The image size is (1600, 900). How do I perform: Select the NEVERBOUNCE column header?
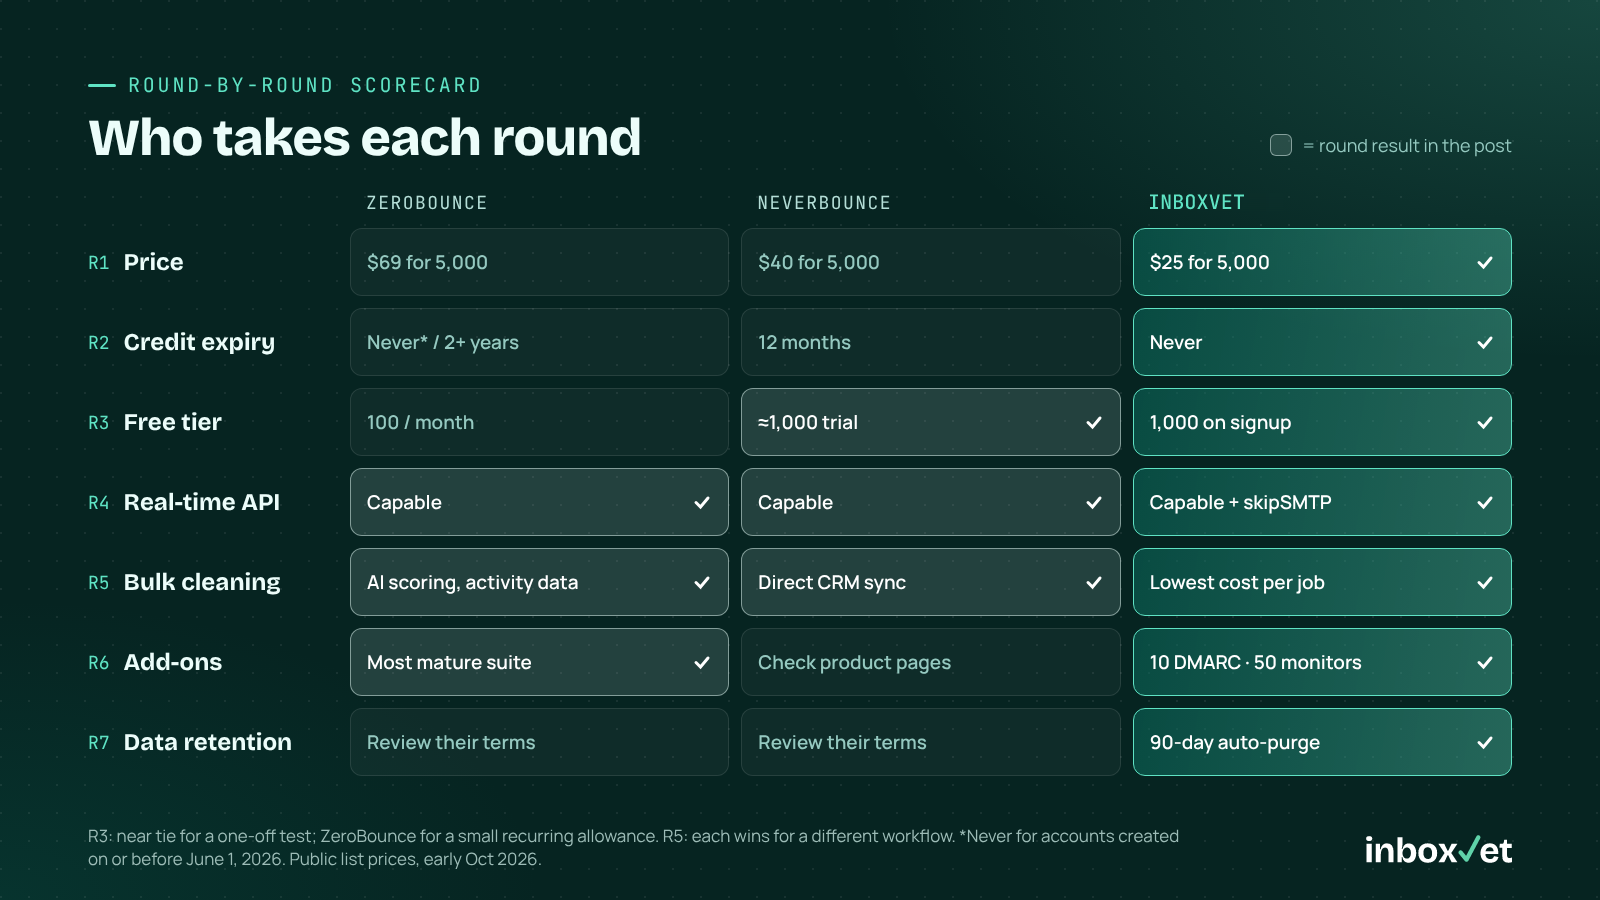click(x=824, y=203)
